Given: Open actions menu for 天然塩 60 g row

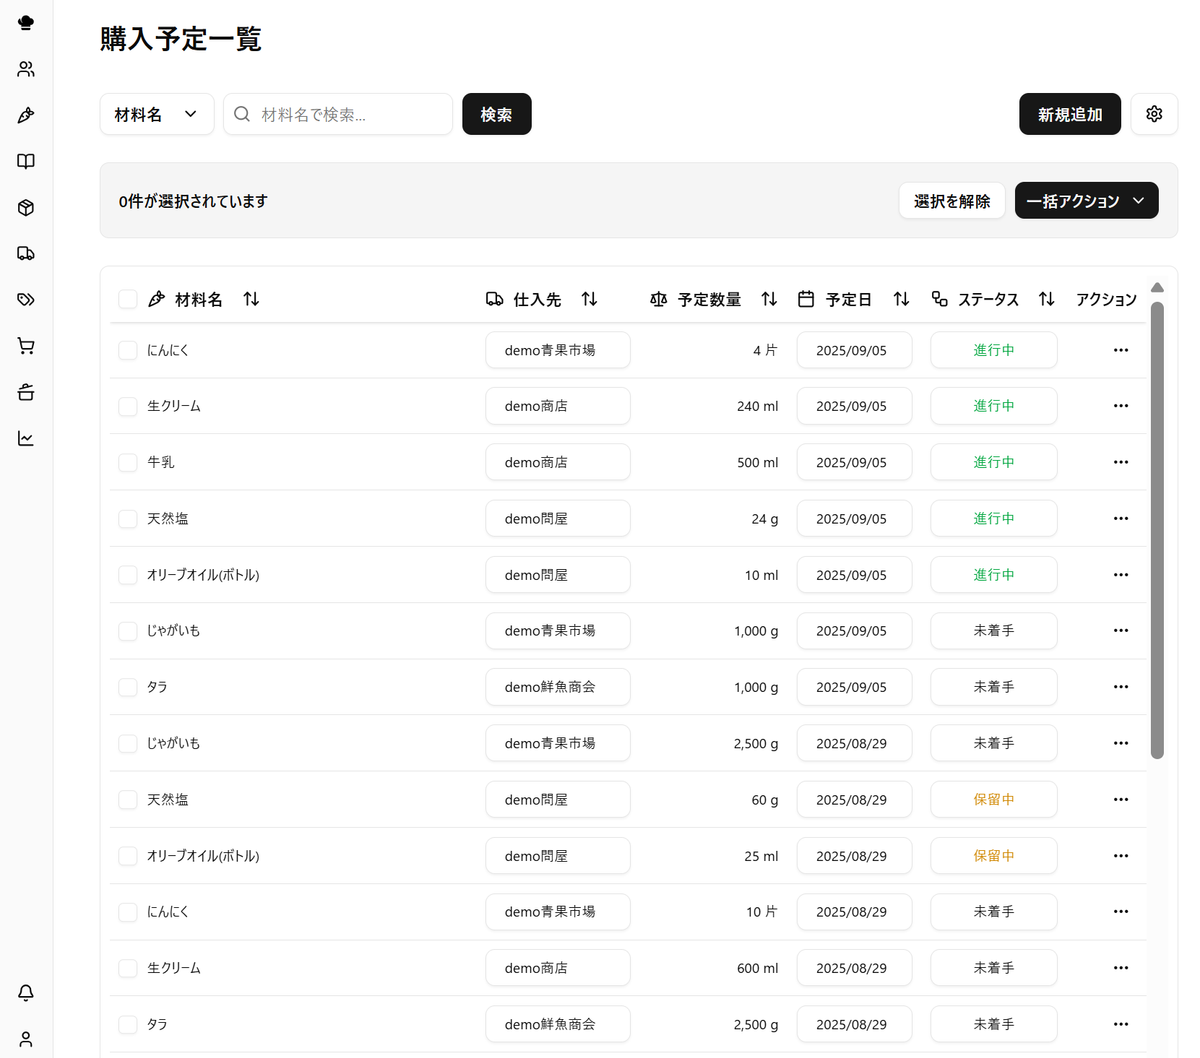Looking at the screenshot, I should pos(1120,799).
